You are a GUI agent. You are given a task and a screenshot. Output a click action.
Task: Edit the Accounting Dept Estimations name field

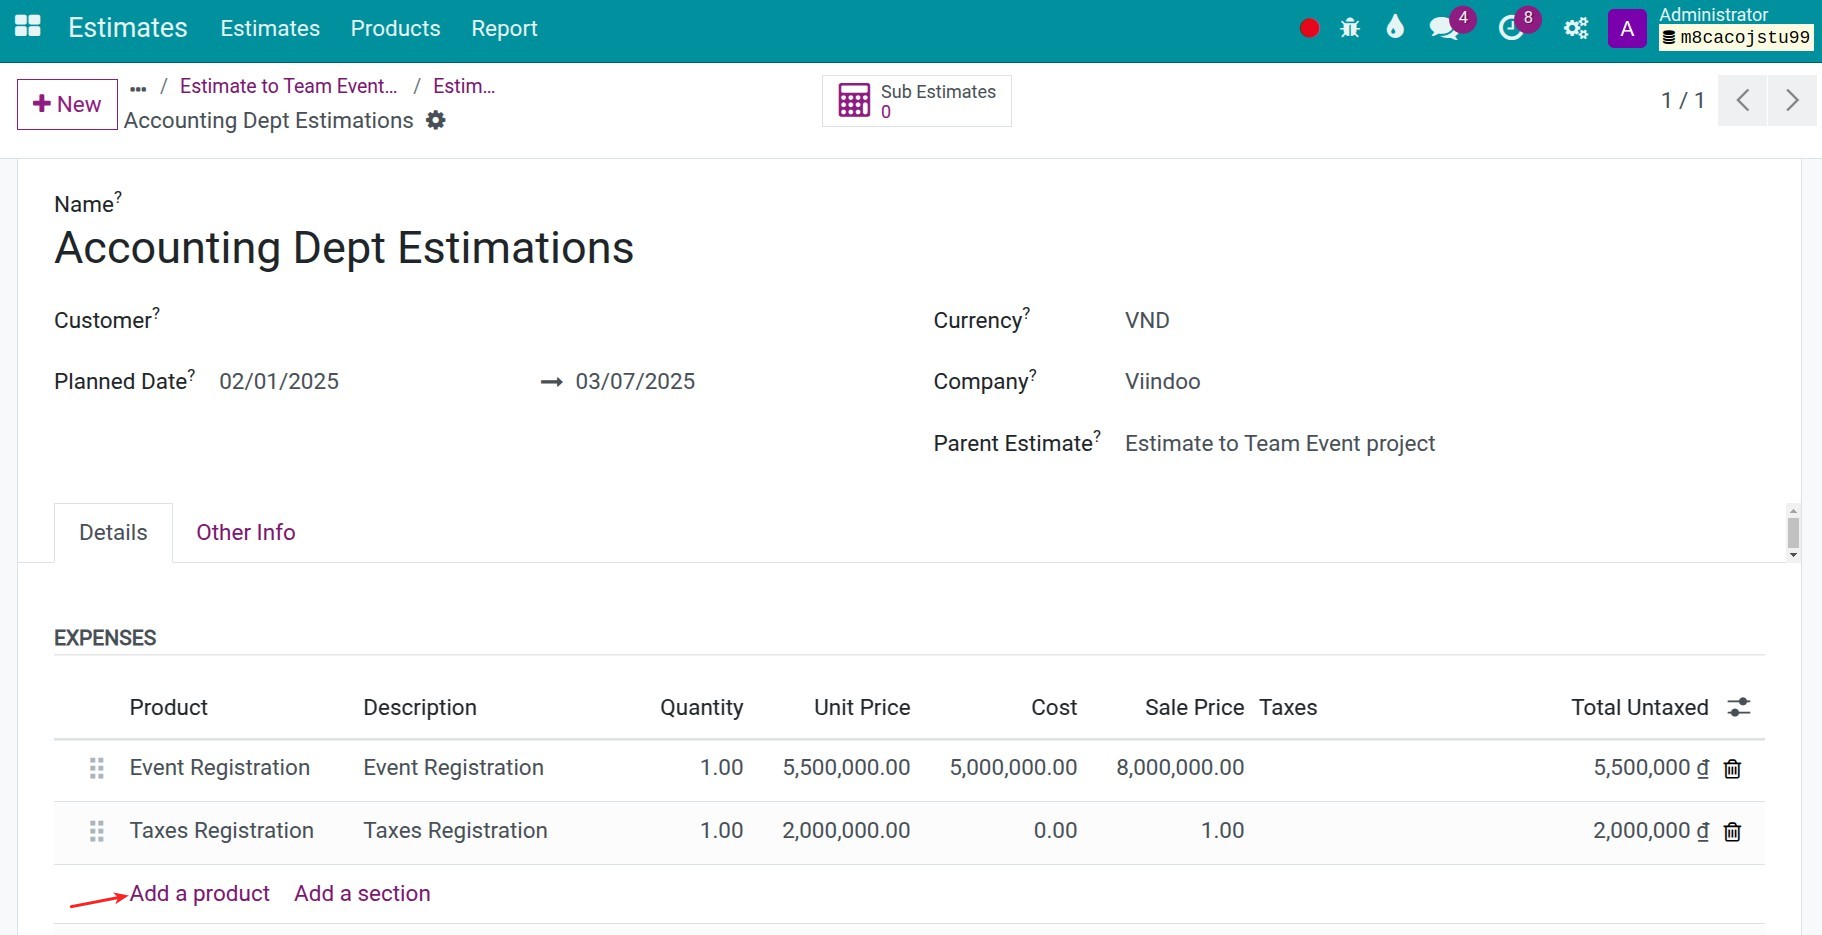(344, 248)
